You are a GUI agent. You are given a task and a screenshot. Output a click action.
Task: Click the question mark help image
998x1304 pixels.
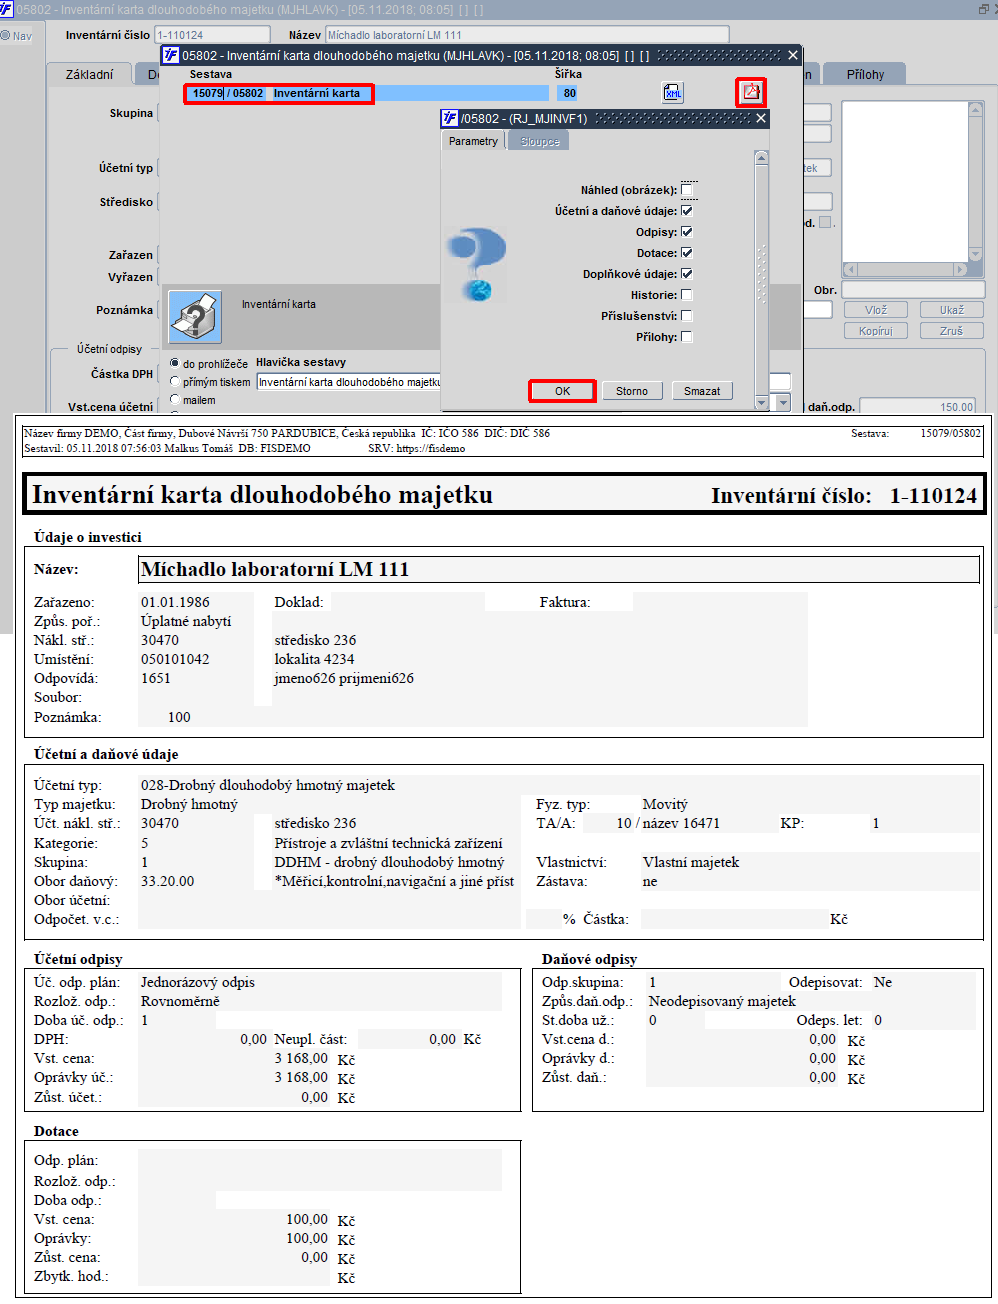pyautogui.click(x=477, y=264)
